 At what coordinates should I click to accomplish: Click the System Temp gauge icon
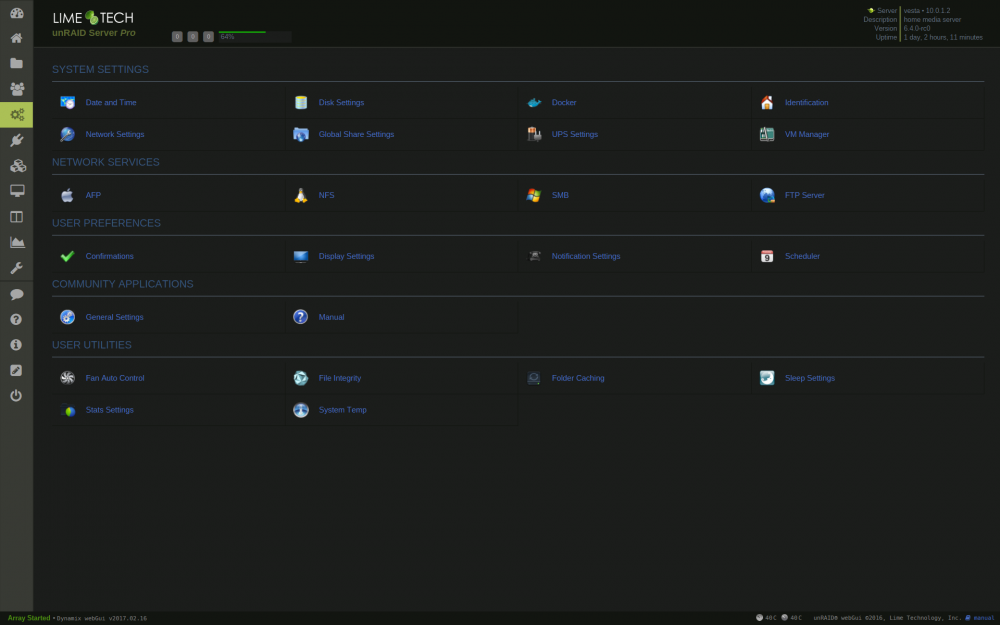point(301,410)
